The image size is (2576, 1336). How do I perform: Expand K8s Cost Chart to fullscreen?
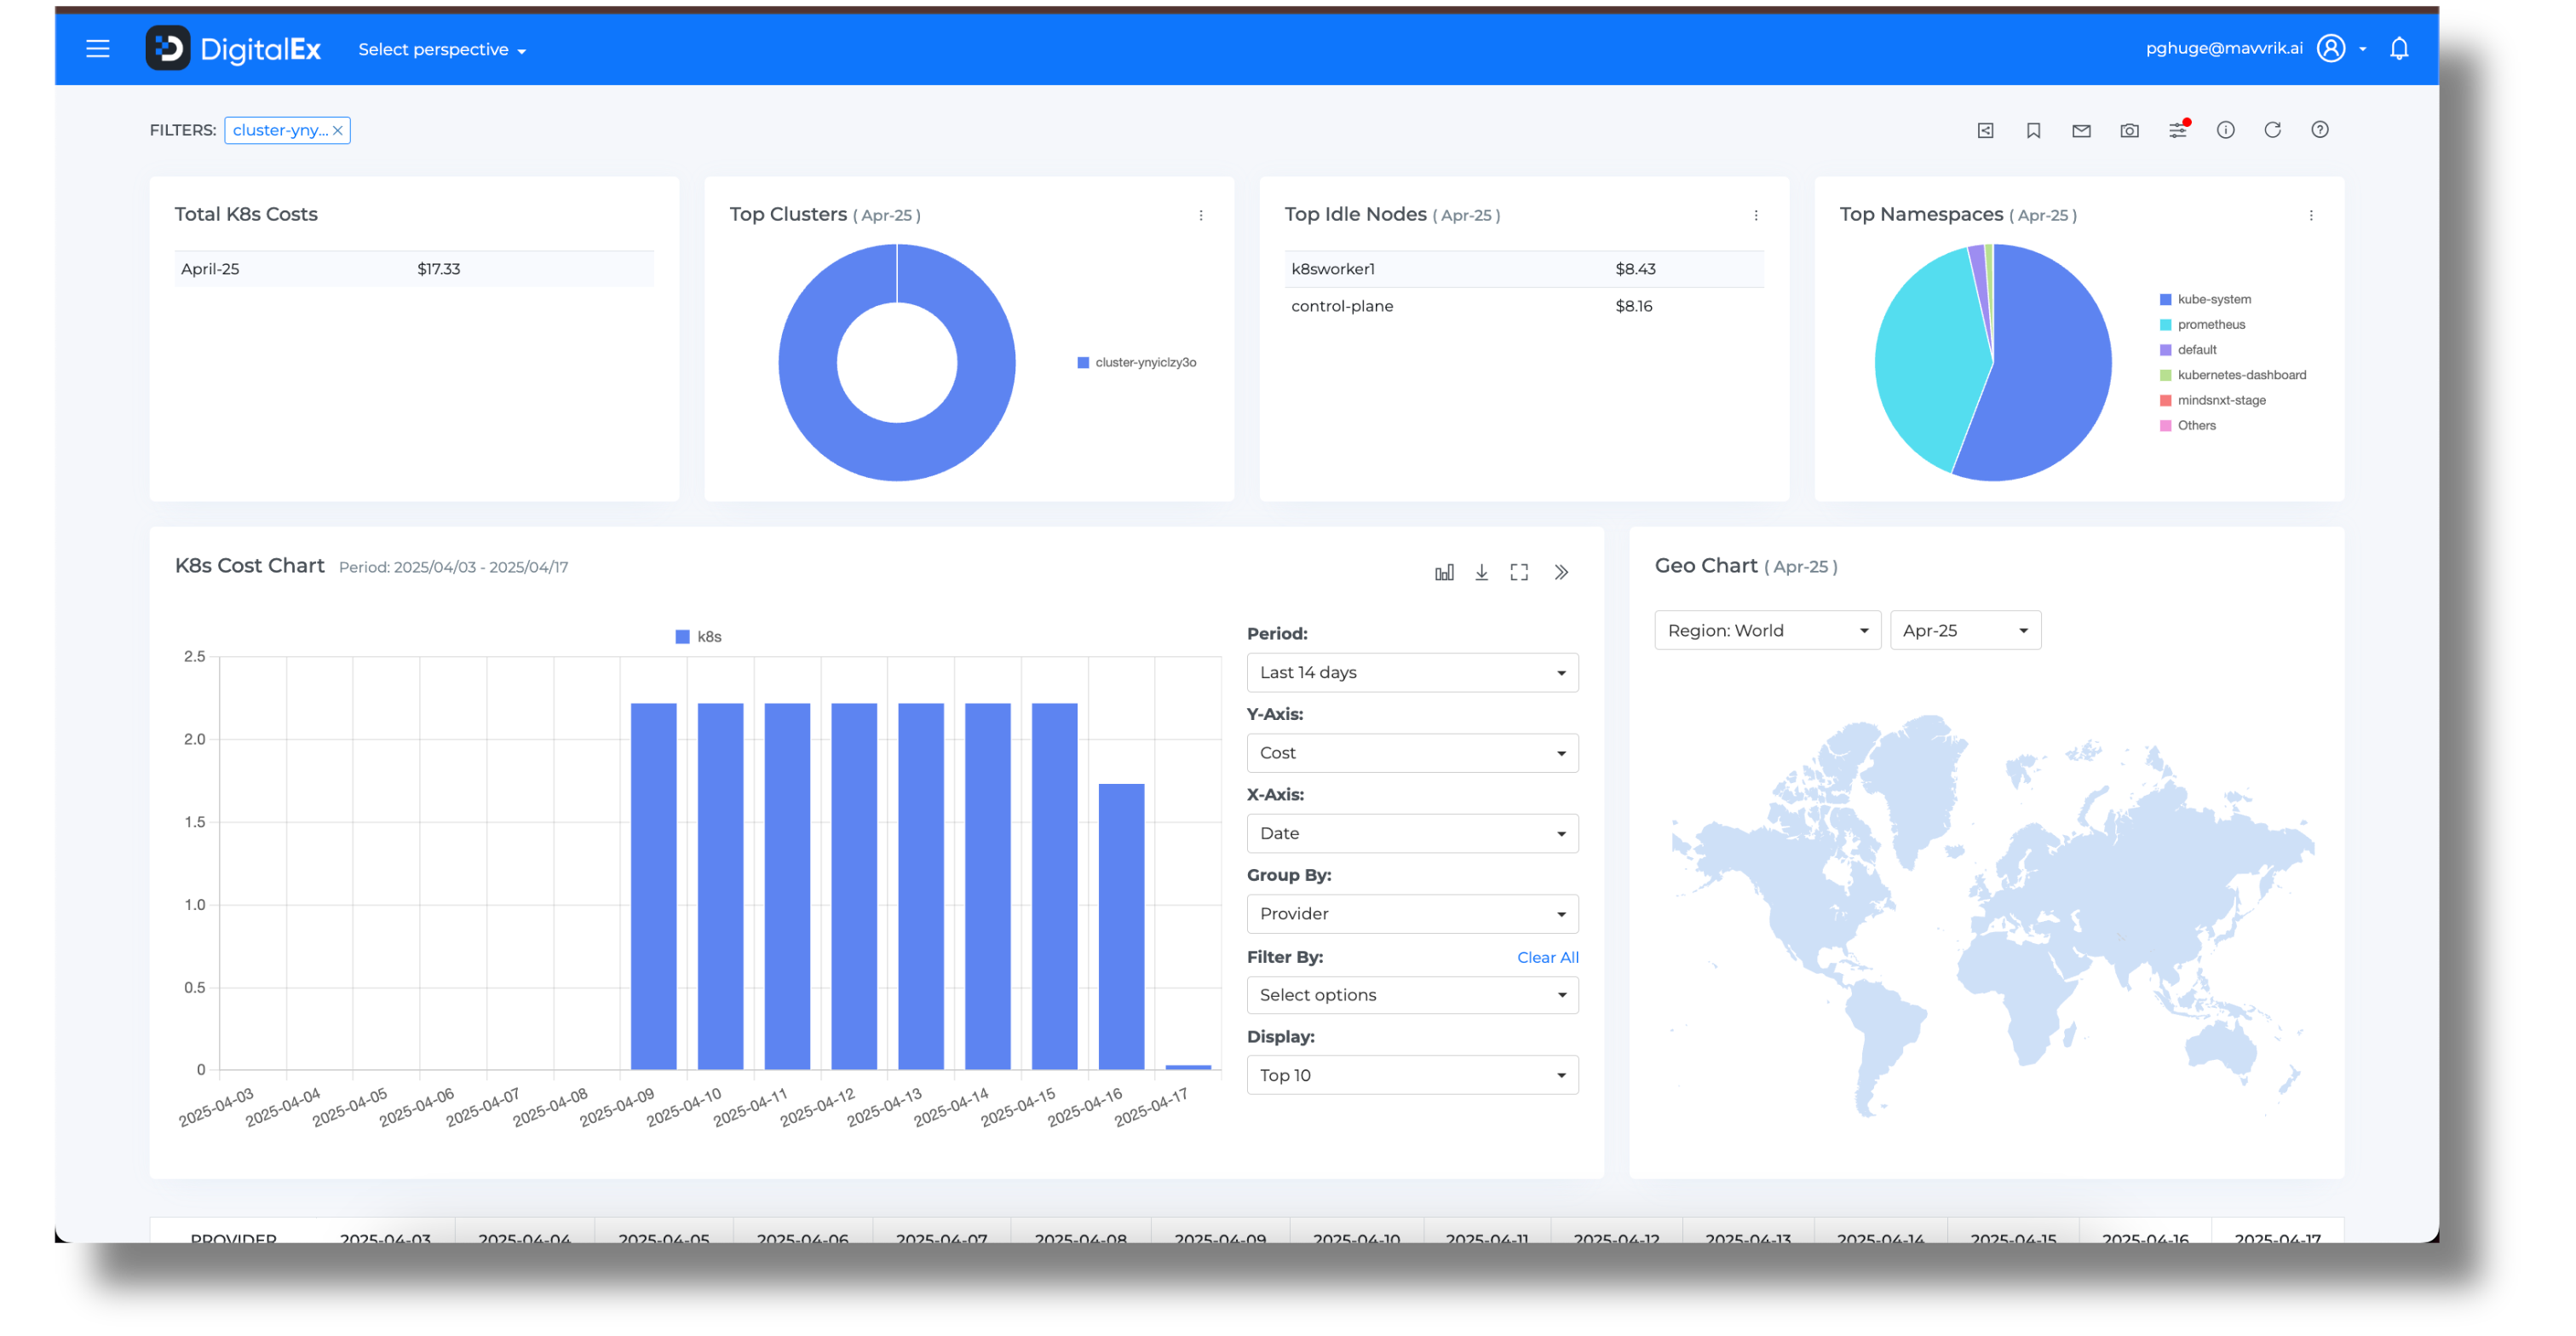pyautogui.click(x=1519, y=572)
